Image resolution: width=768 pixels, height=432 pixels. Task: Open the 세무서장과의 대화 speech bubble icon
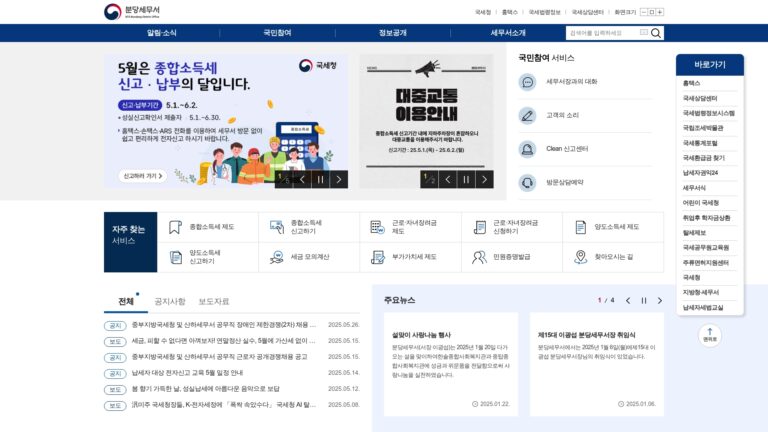(x=528, y=82)
